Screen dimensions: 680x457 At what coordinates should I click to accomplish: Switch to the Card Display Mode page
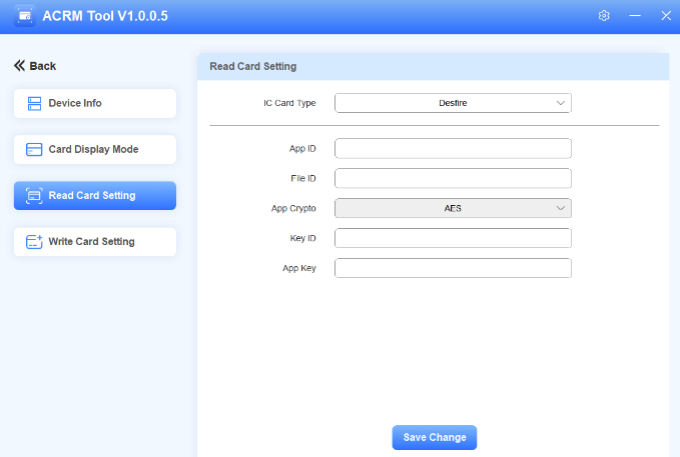(94, 150)
